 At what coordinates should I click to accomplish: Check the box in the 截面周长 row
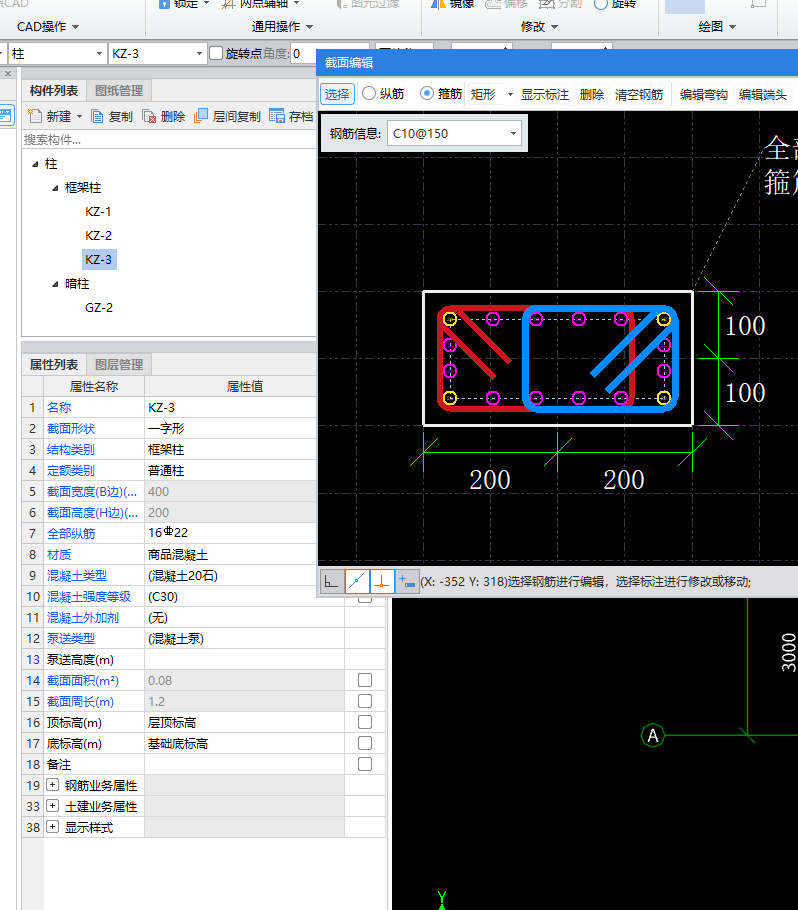tap(365, 701)
